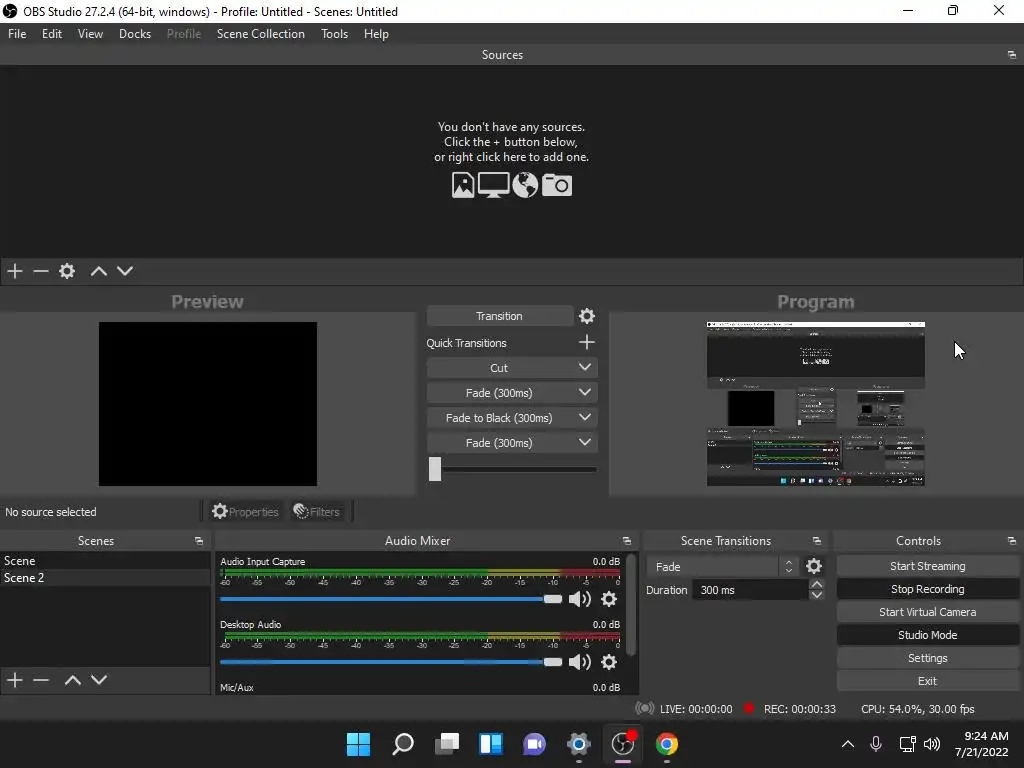Click Desktop Audio volume slider

point(391,662)
